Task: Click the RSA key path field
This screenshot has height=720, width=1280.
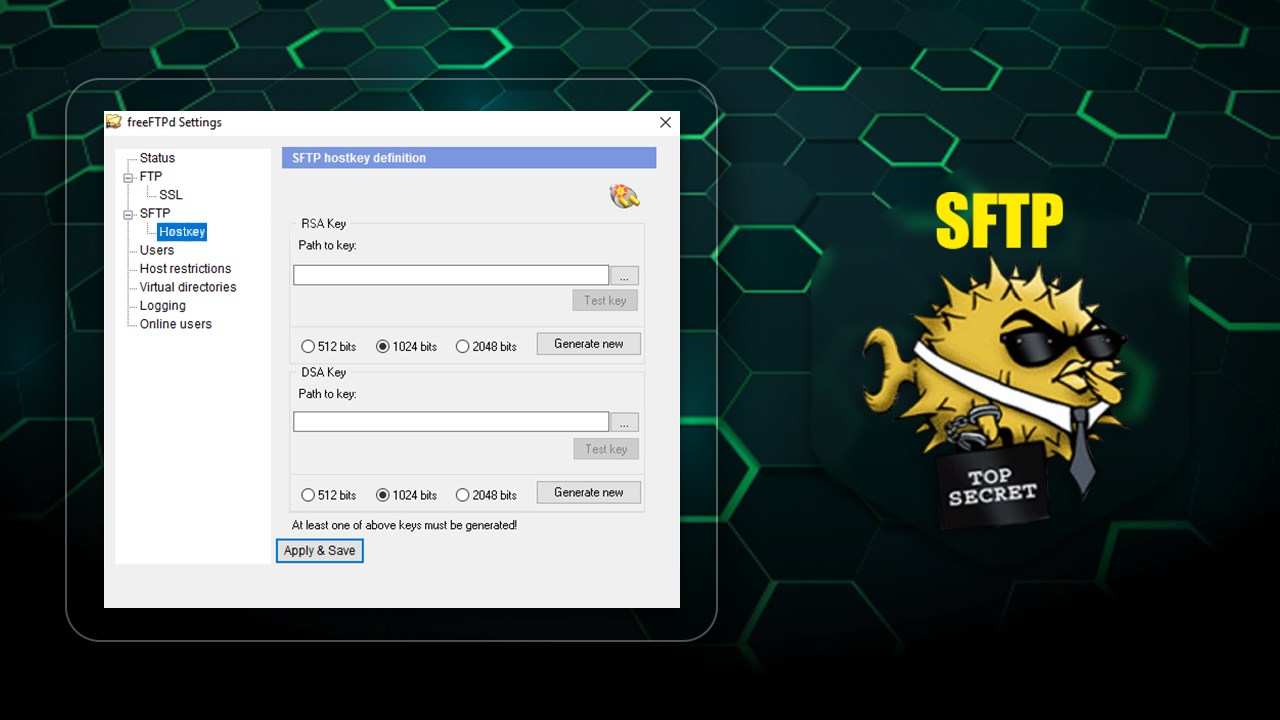Action: point(451,275)
